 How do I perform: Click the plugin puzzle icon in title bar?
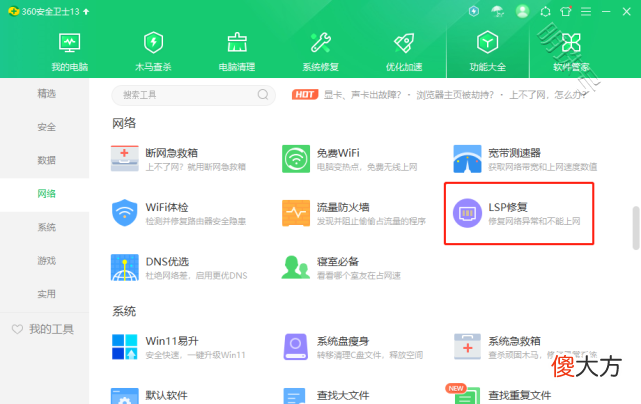pos(545,11)
